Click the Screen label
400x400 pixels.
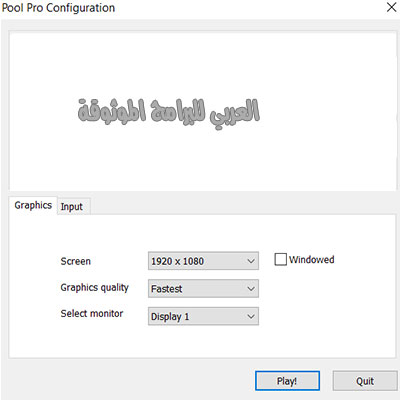(x=76, y=261)
